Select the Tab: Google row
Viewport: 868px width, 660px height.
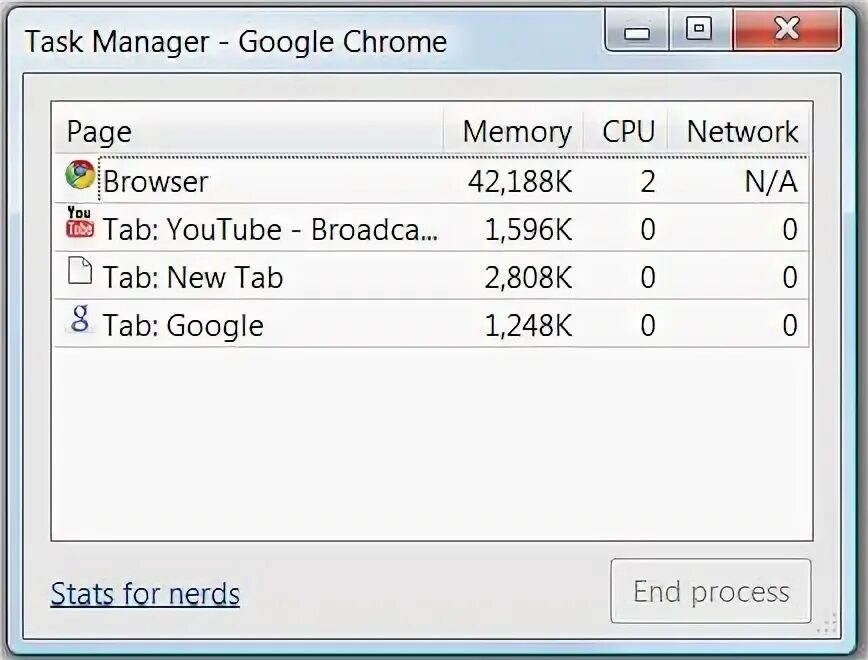coord(432,324)
